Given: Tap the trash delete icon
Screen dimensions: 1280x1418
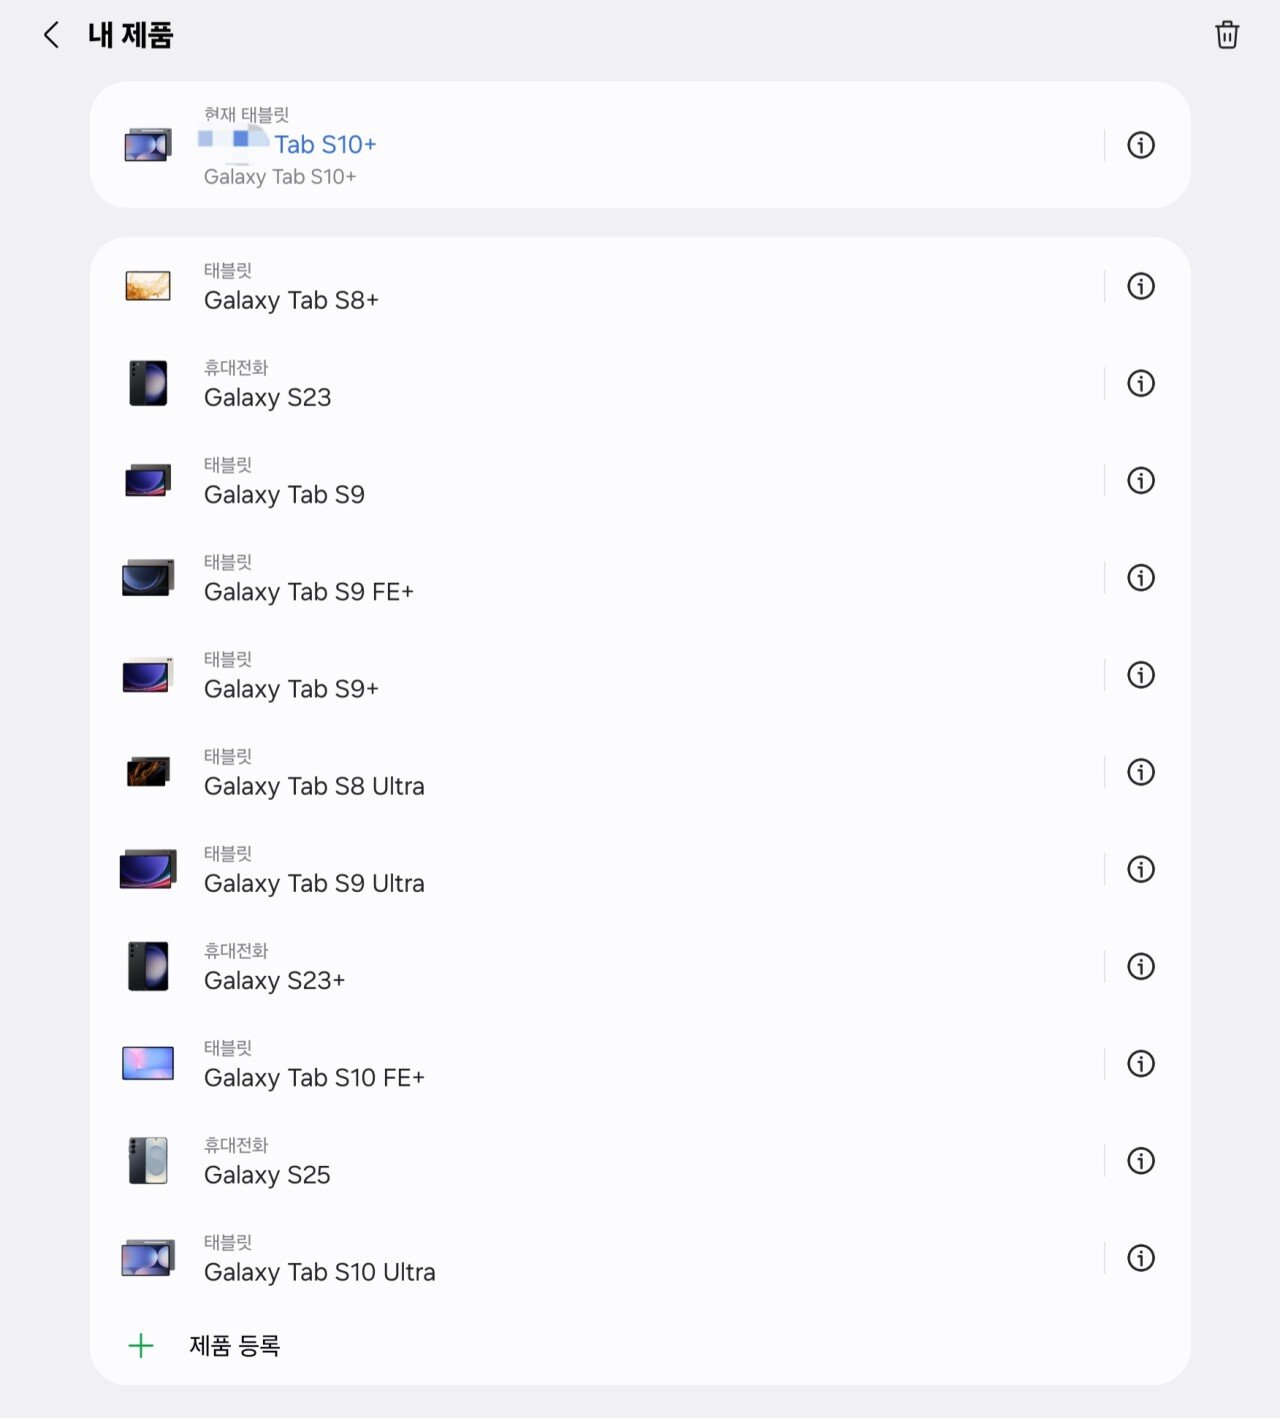Looking at the screenshot, I should click(x=1227, y=35).
